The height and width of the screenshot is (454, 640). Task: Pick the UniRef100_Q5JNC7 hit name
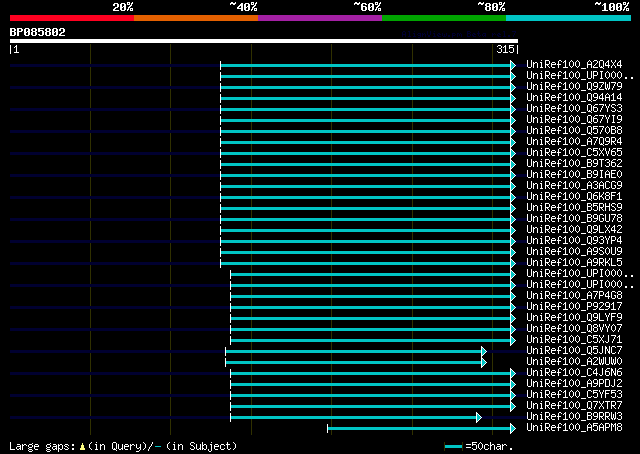click(x=574, y=351)
